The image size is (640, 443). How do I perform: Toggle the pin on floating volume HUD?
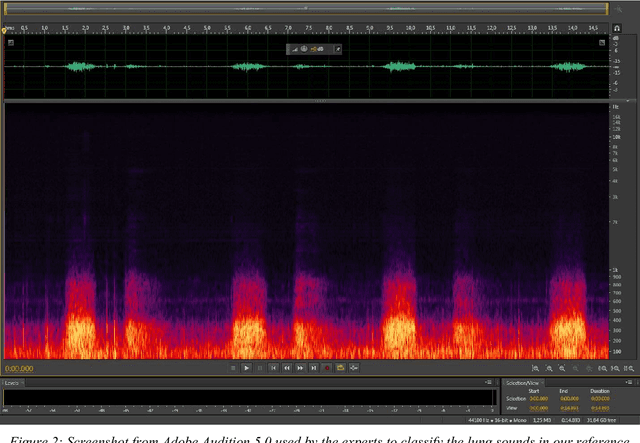pyautogui.click(x=337, y=48)
